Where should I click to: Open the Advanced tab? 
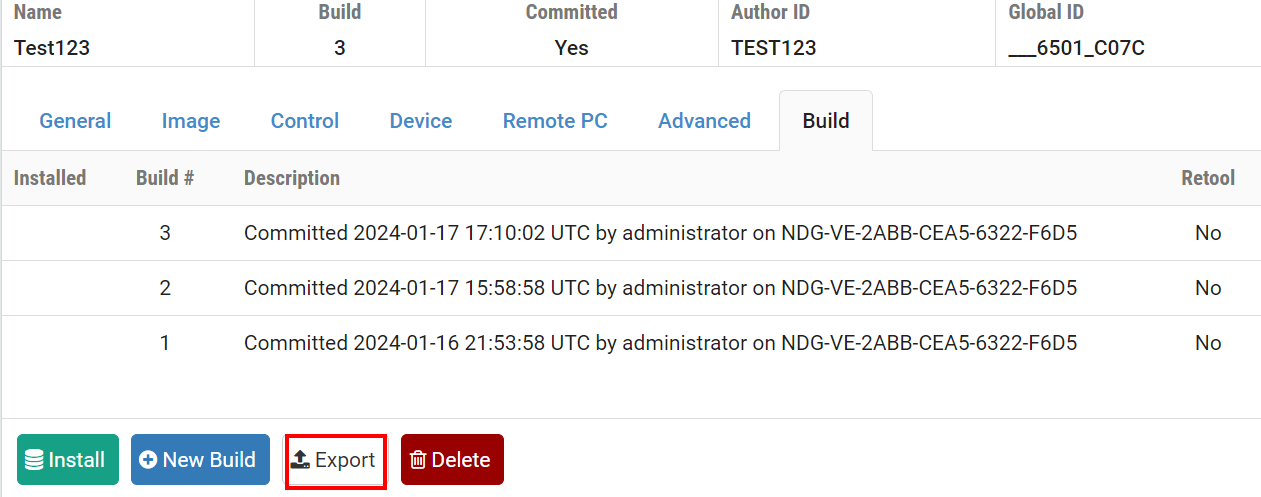704,121
